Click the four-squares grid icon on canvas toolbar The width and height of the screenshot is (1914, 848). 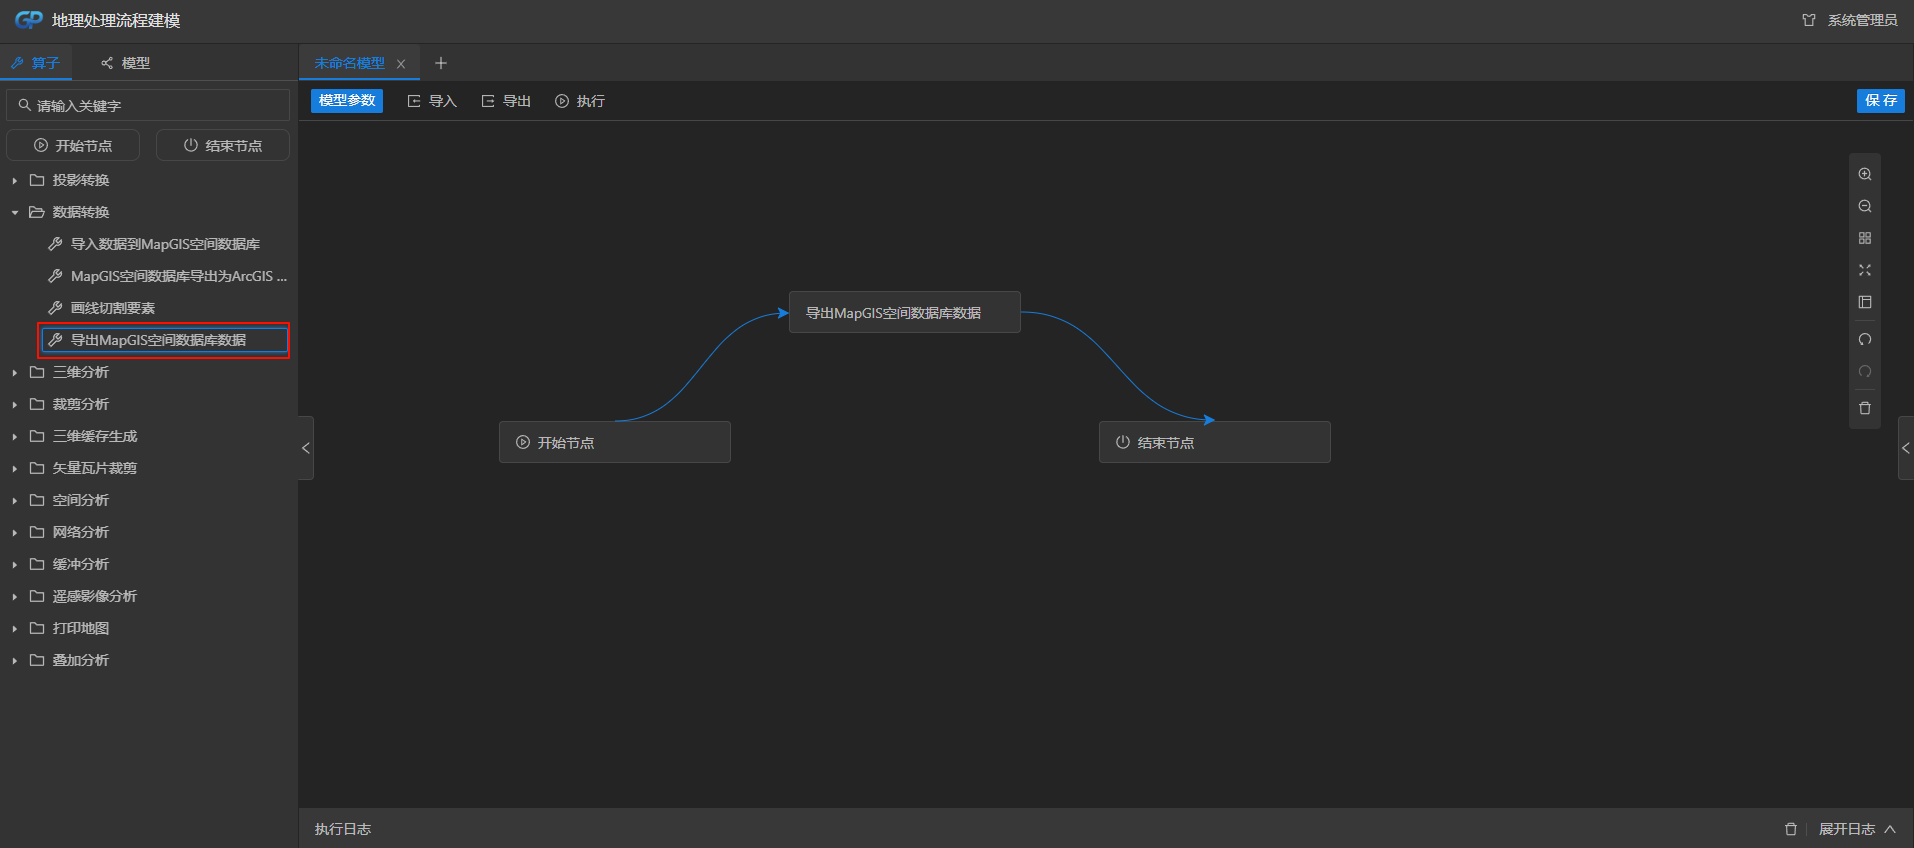coord(1865,238)
